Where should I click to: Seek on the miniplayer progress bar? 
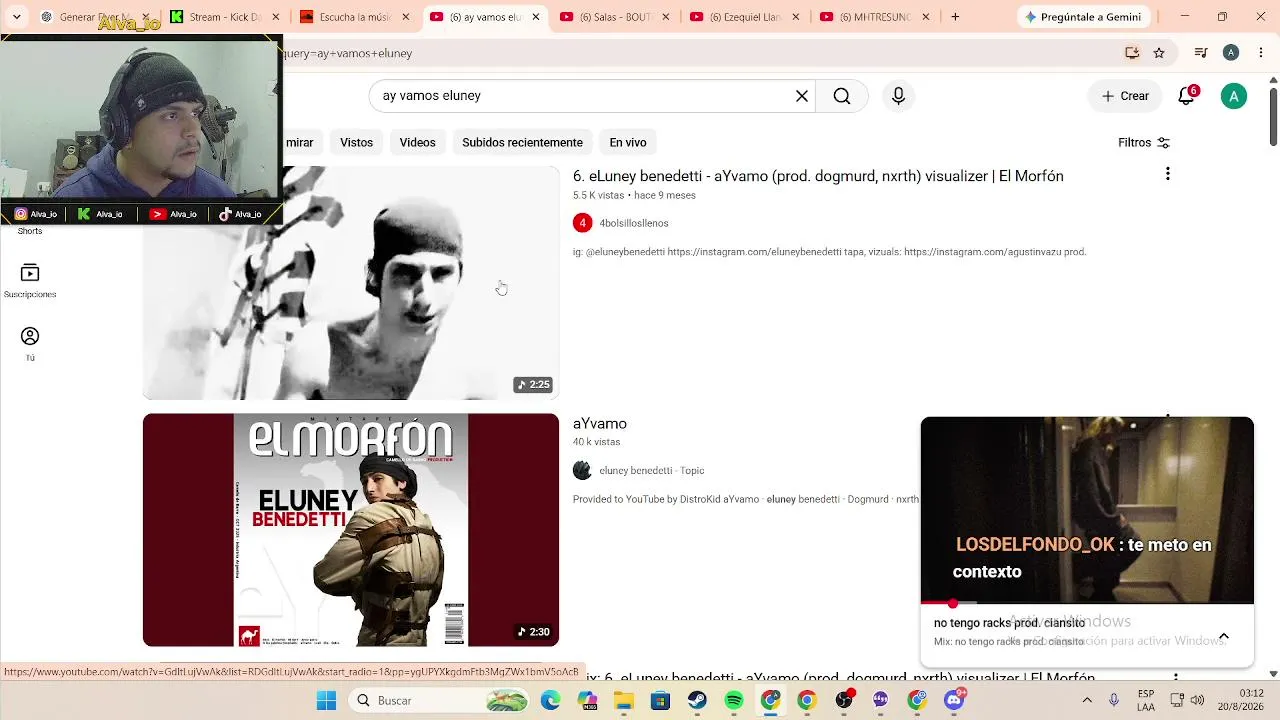pyautogui.click(x=1087, y=603)
